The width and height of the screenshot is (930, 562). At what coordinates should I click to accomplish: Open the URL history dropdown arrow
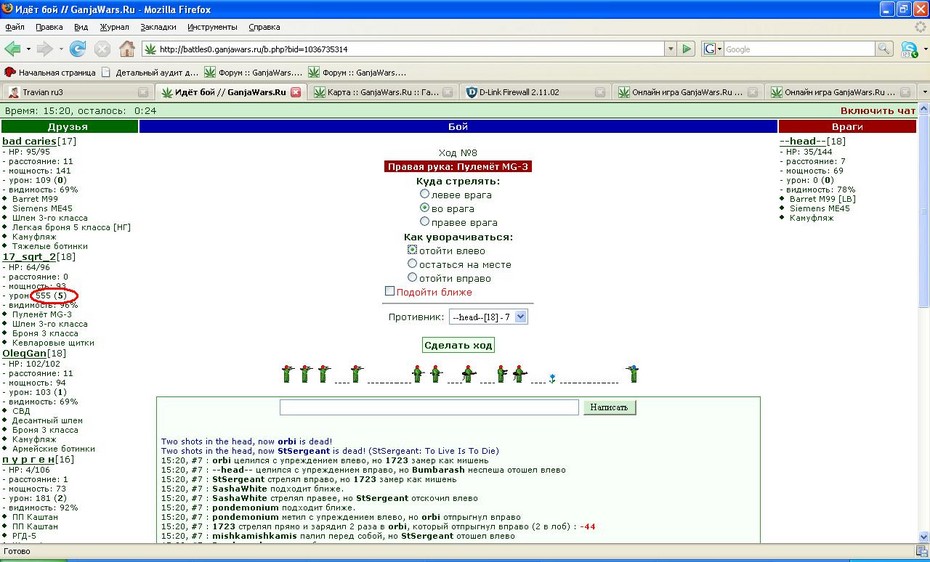point(670,49)
